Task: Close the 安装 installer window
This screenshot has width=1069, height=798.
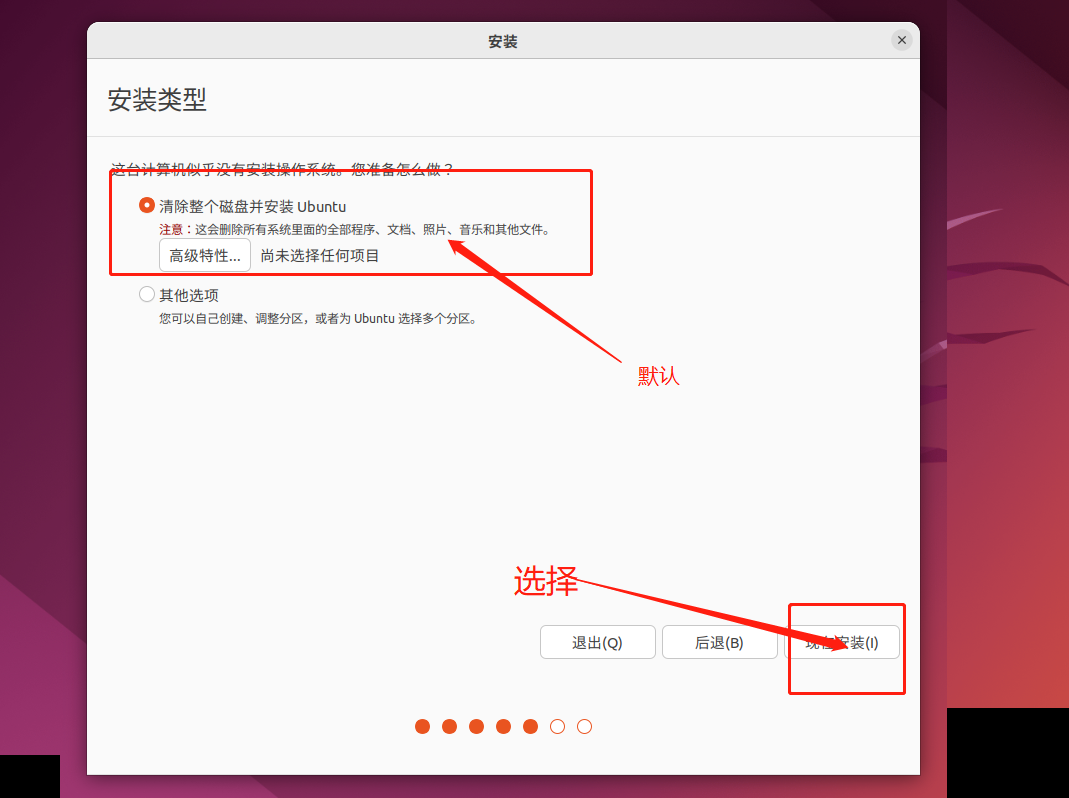Action: [901, 40]
